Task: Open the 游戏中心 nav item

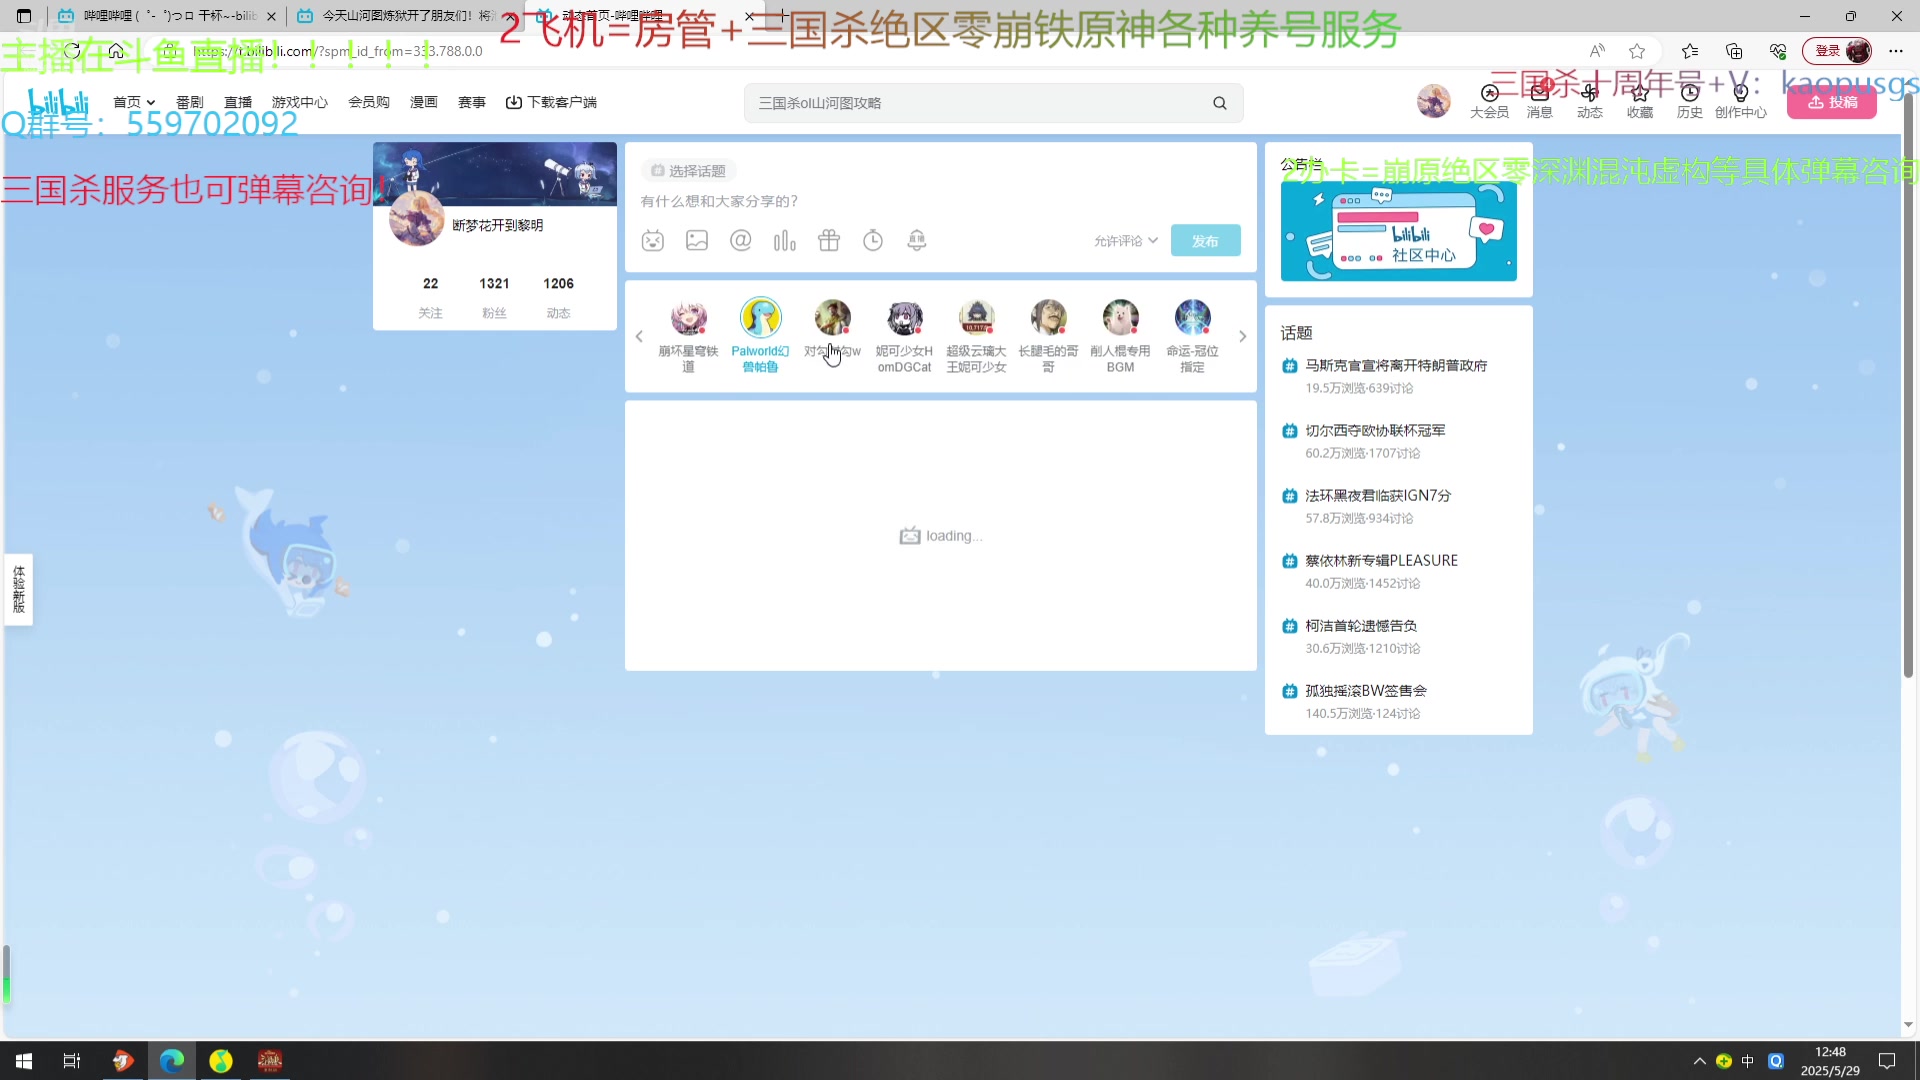Action: 300,102
